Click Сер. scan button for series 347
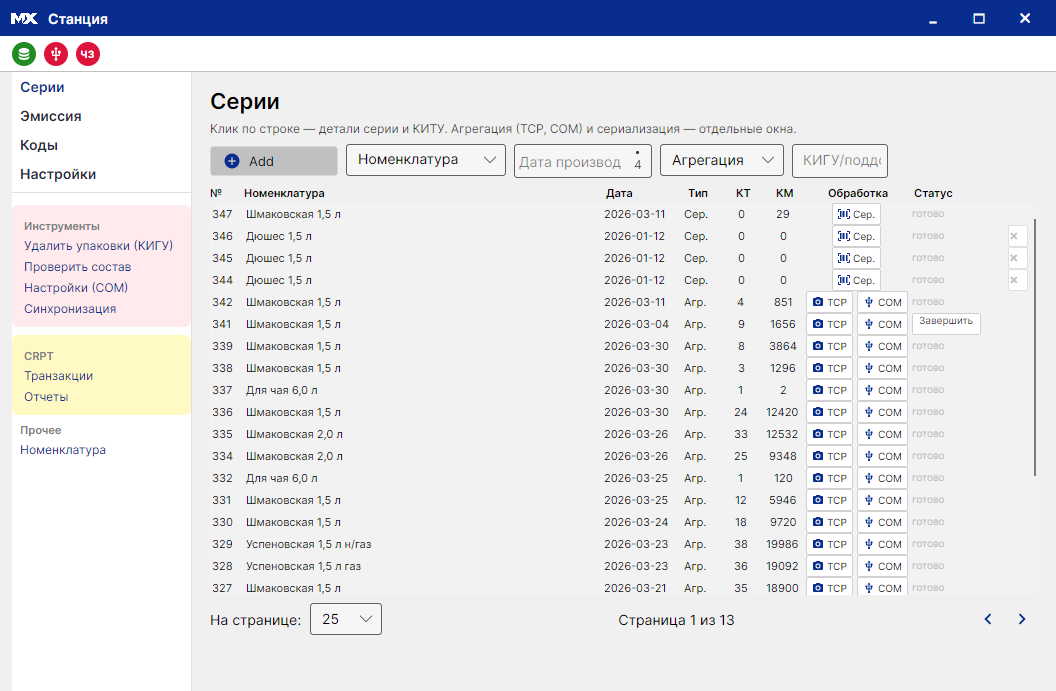This screenshot has width=1056, height=691. [856, 214]
